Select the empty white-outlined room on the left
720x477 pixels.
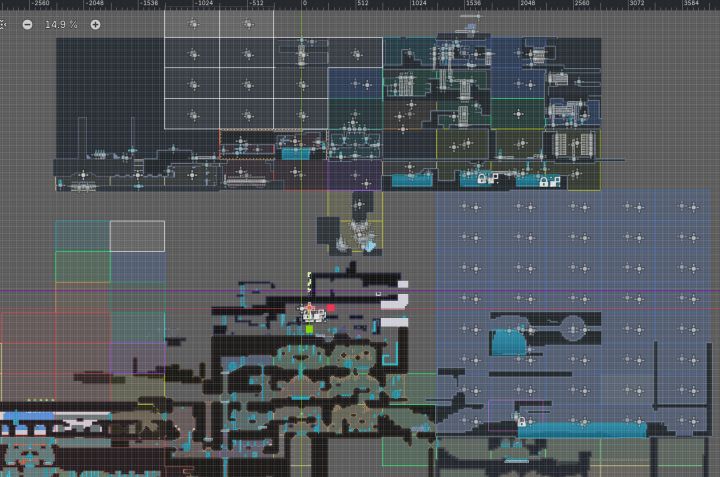[137, 236]
